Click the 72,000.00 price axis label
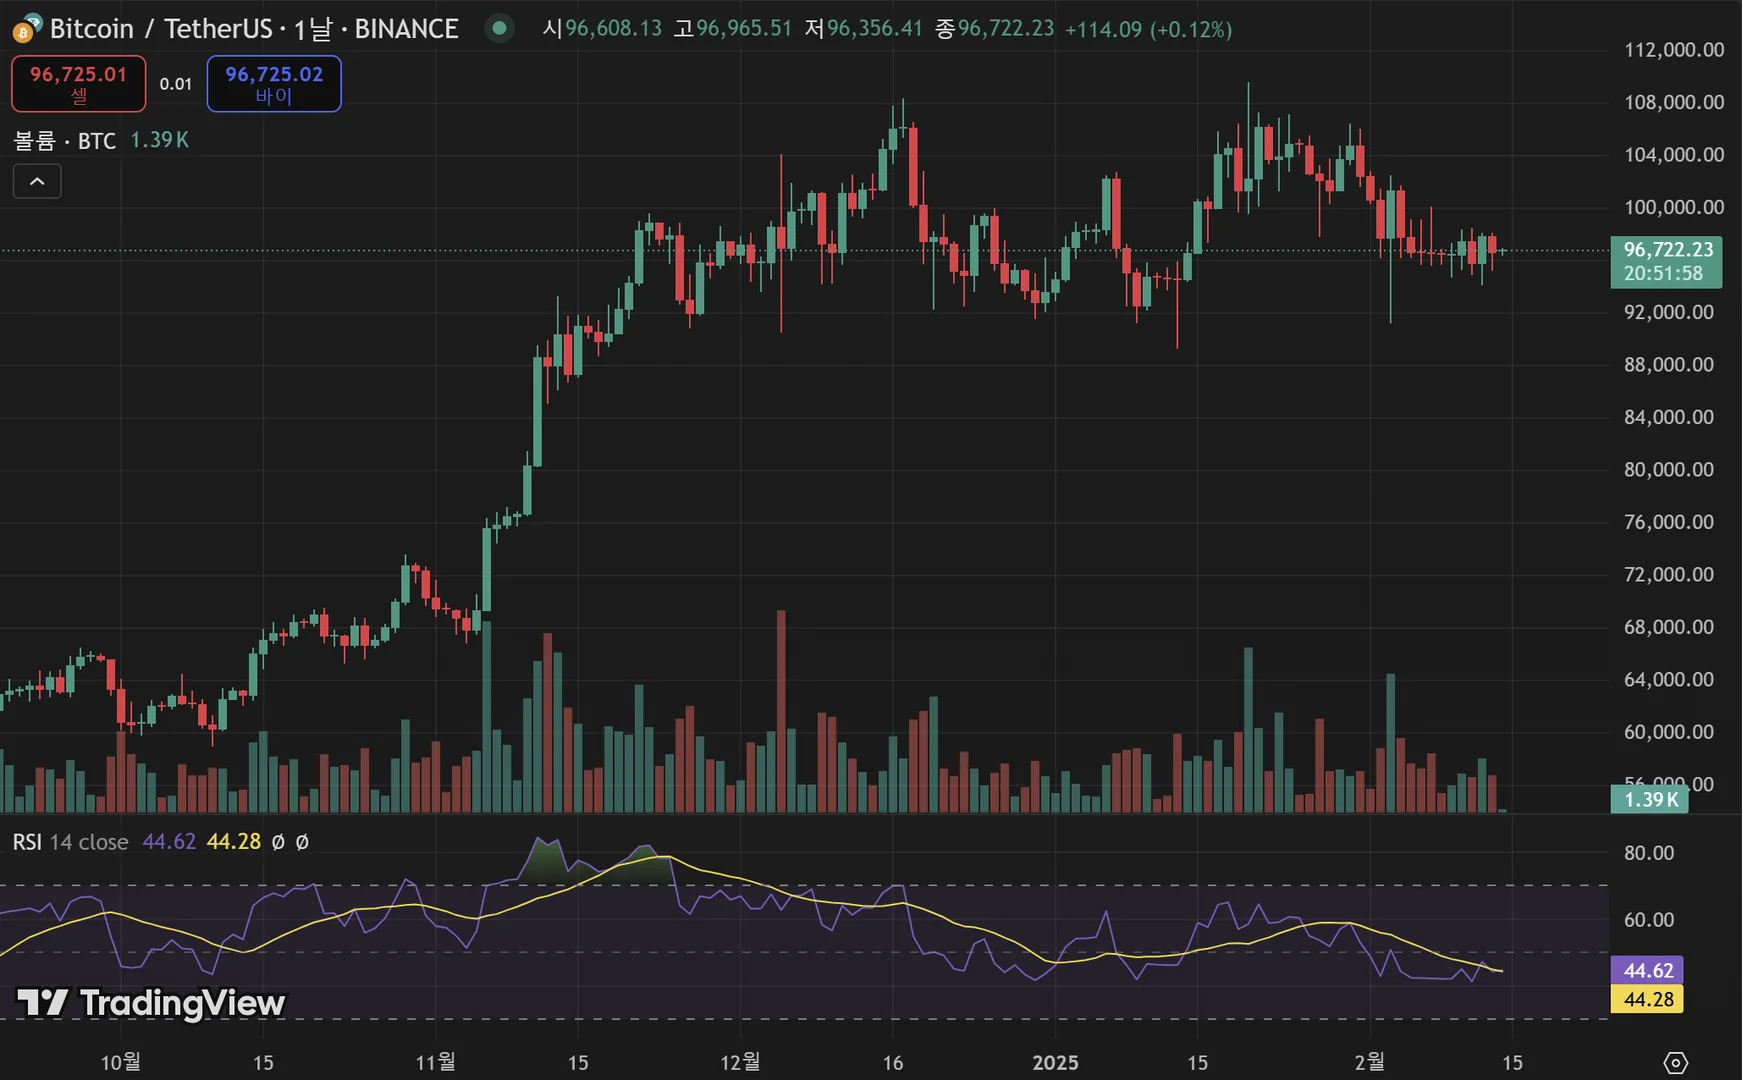 [1669, 575]
